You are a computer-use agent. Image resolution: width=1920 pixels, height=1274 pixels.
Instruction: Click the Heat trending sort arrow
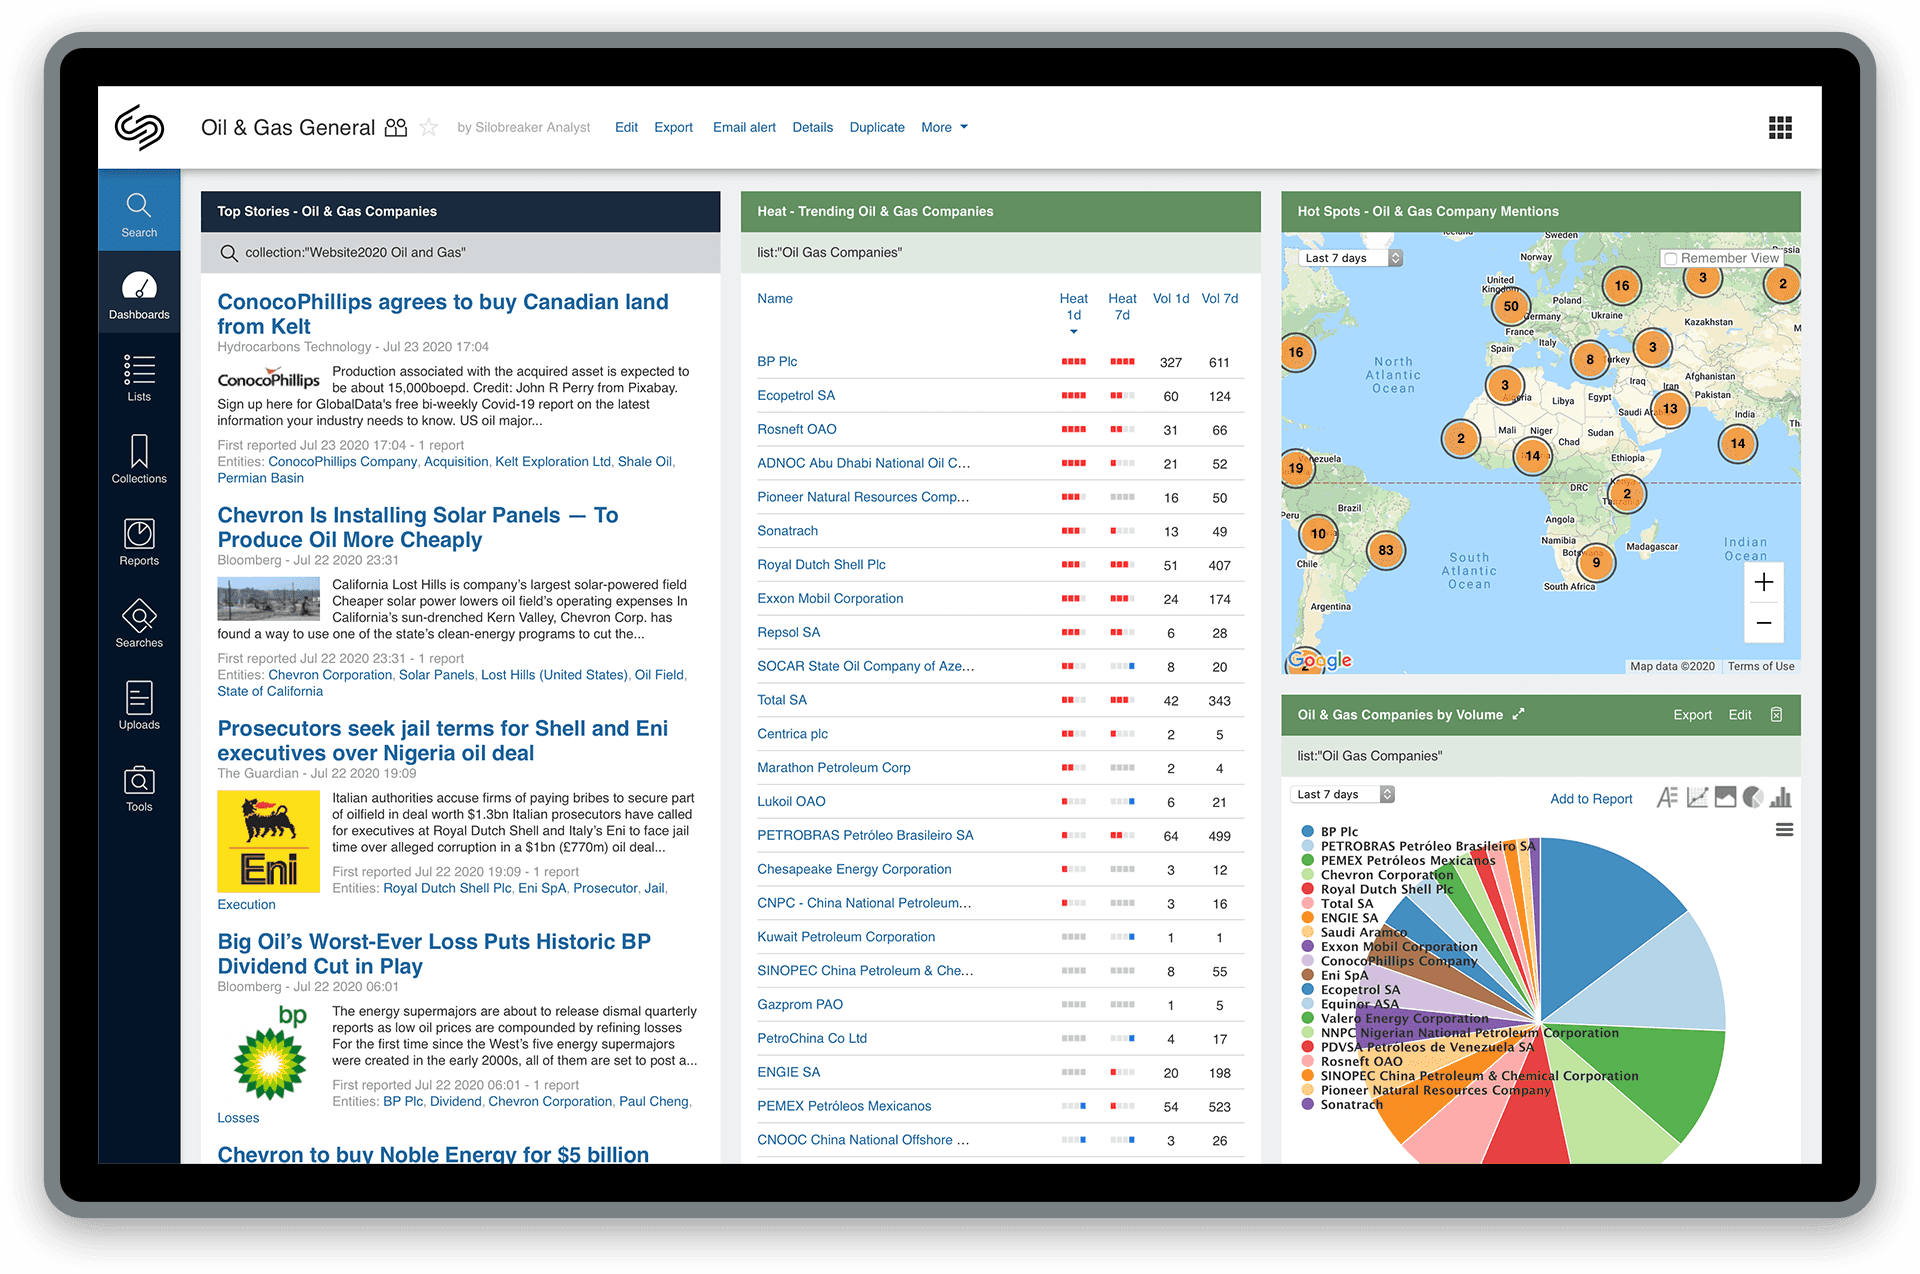(x=1070, y=331)
